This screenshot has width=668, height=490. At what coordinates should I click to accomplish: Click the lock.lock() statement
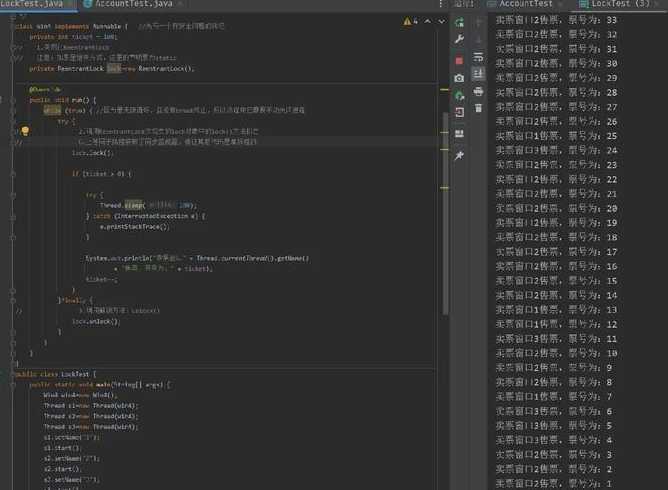pyautogui.click(x=92, y=153)
